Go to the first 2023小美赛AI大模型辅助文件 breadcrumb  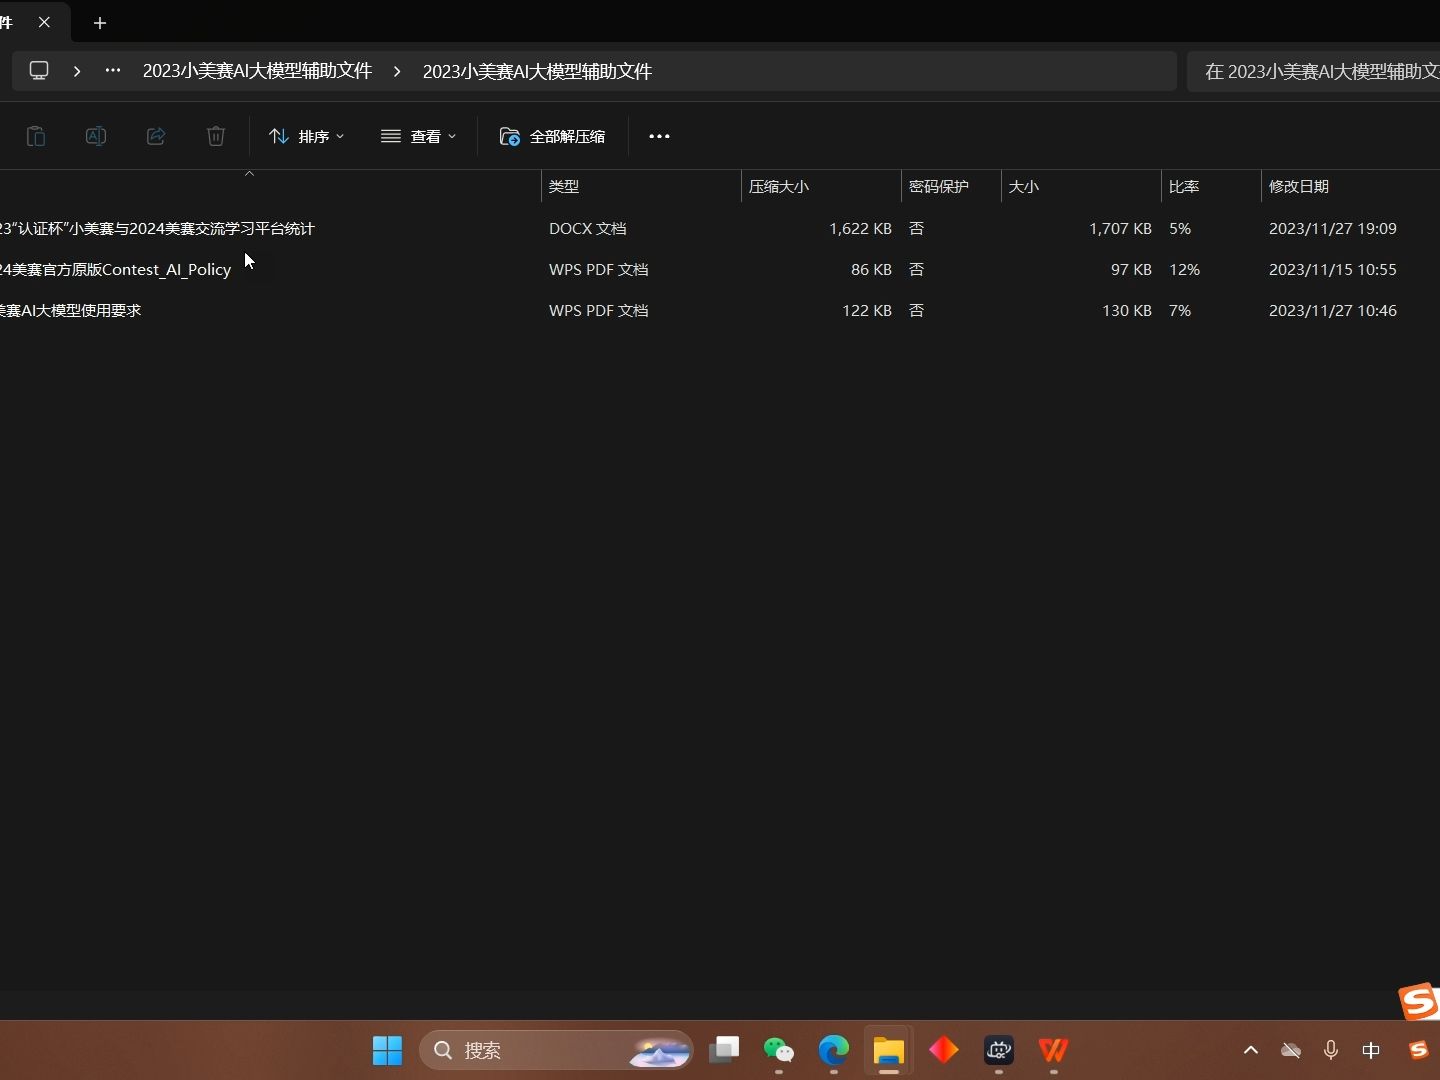pyautogui.click(x=257, y=71)
